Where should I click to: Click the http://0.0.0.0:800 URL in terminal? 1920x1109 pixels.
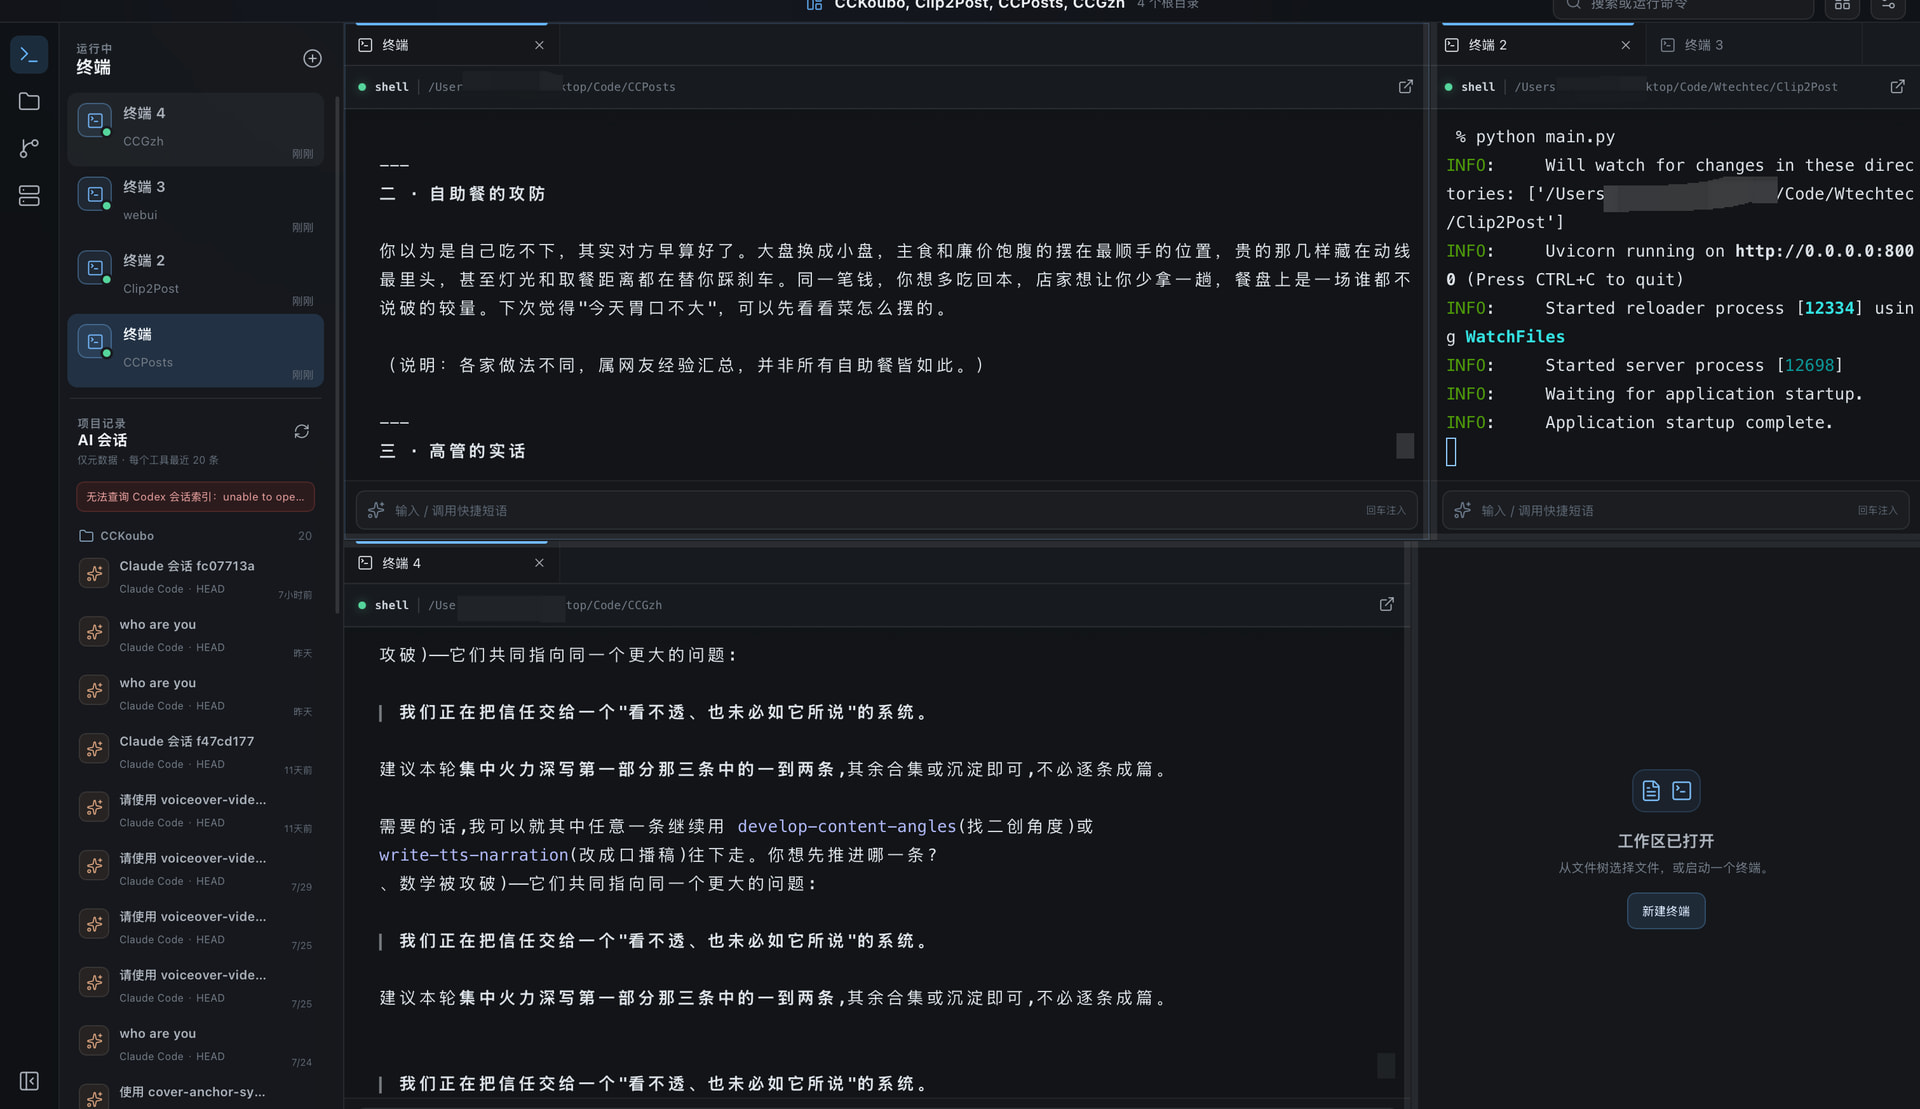(x=1824, y=252)
